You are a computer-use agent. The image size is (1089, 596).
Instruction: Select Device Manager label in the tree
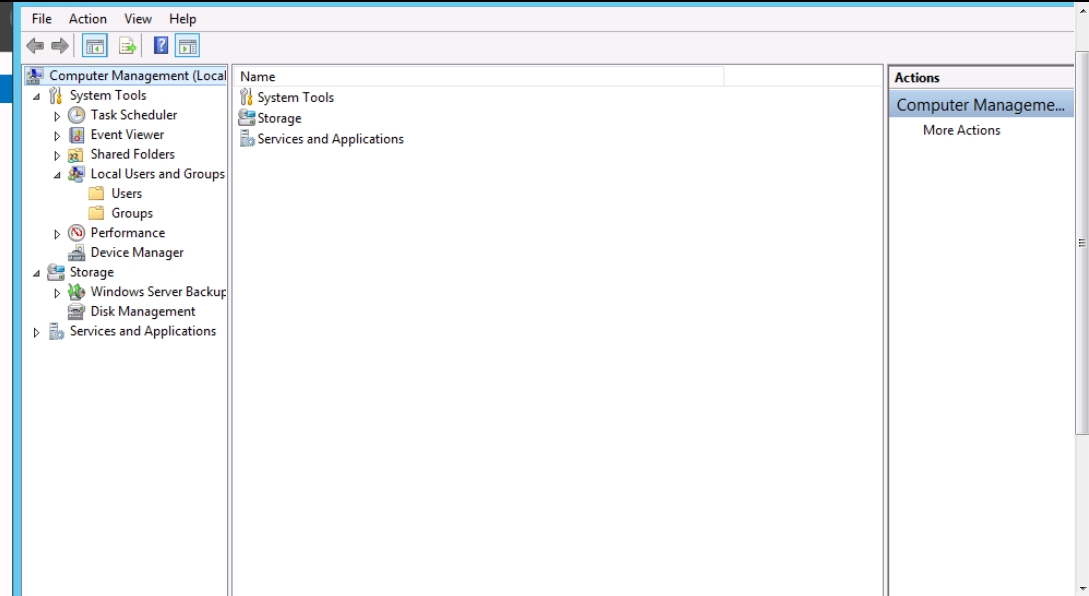point(137,252)
